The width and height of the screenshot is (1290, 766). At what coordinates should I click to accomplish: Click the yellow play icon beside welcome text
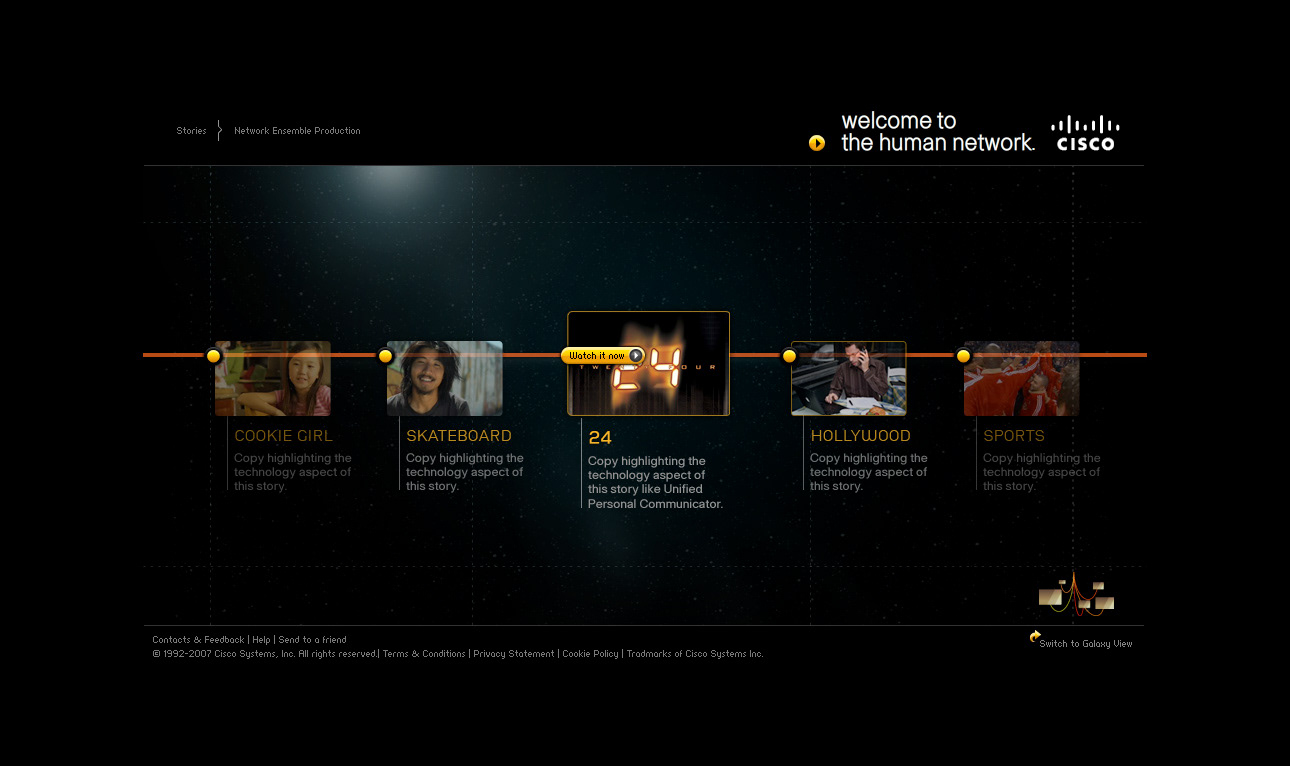coord(817,143)
